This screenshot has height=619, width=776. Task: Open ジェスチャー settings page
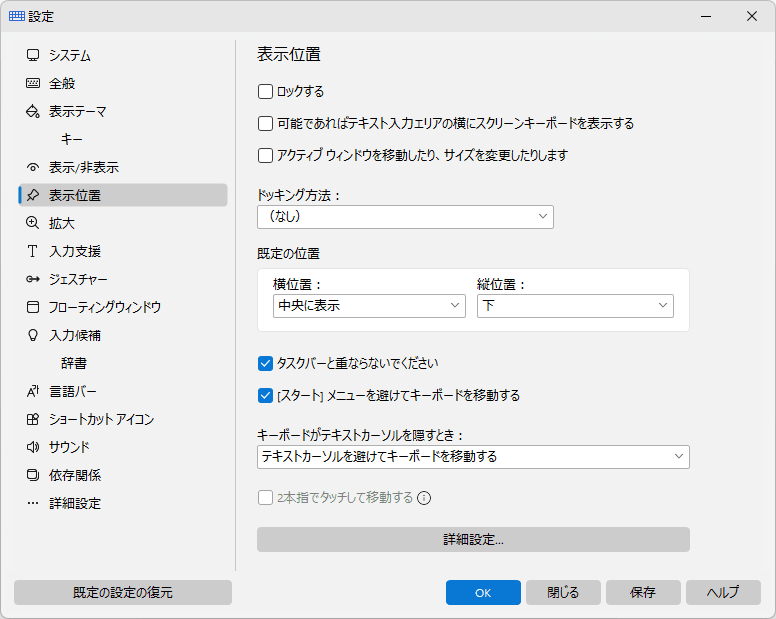[123, 279]
